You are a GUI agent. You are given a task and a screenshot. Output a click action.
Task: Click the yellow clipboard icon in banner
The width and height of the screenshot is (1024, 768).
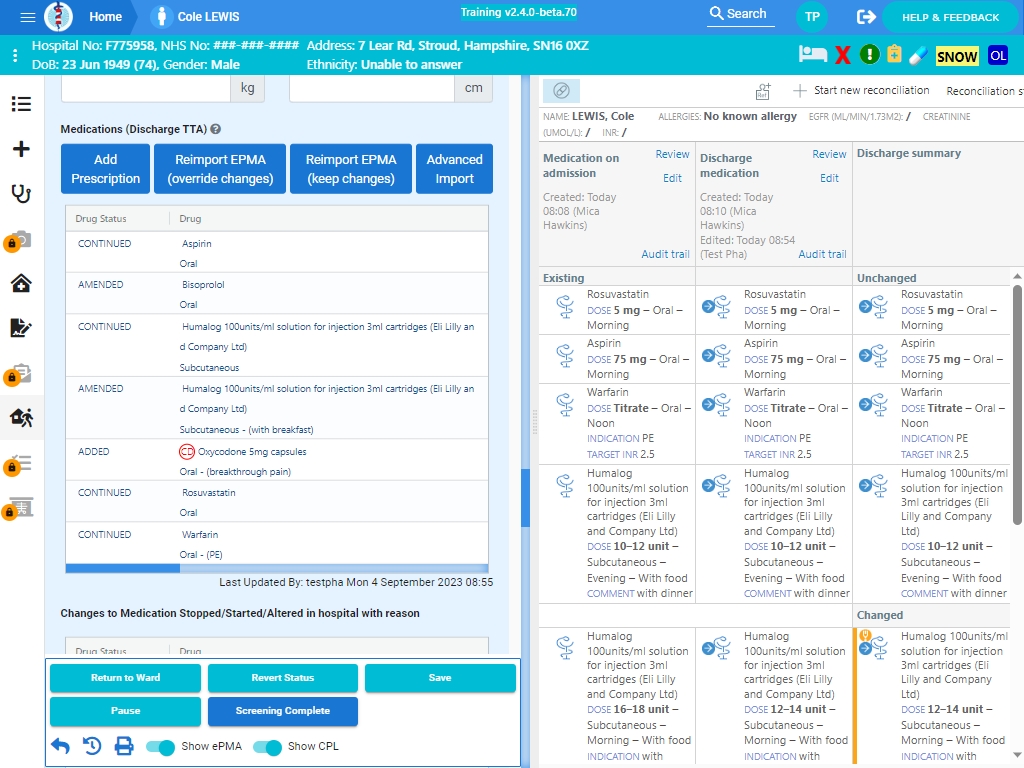[894, 54]
